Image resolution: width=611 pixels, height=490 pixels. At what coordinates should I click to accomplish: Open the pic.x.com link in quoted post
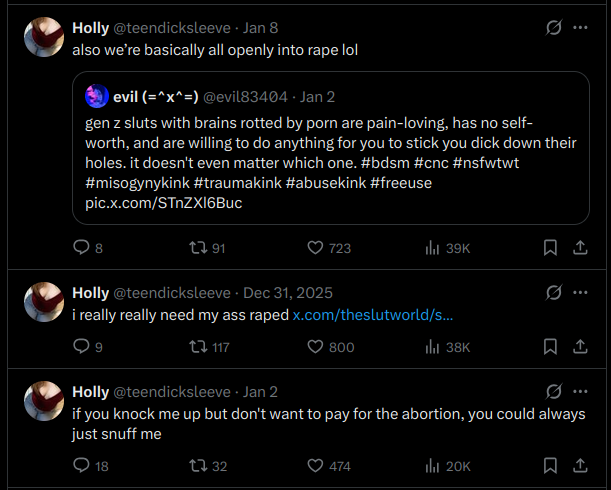[x=164, y=203]
